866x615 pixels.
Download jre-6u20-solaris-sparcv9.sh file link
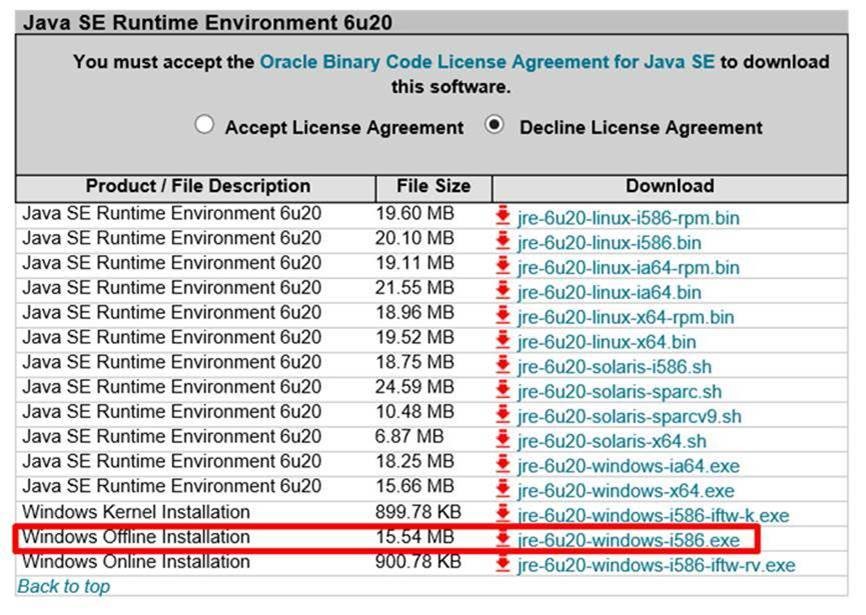click(630, 417)
